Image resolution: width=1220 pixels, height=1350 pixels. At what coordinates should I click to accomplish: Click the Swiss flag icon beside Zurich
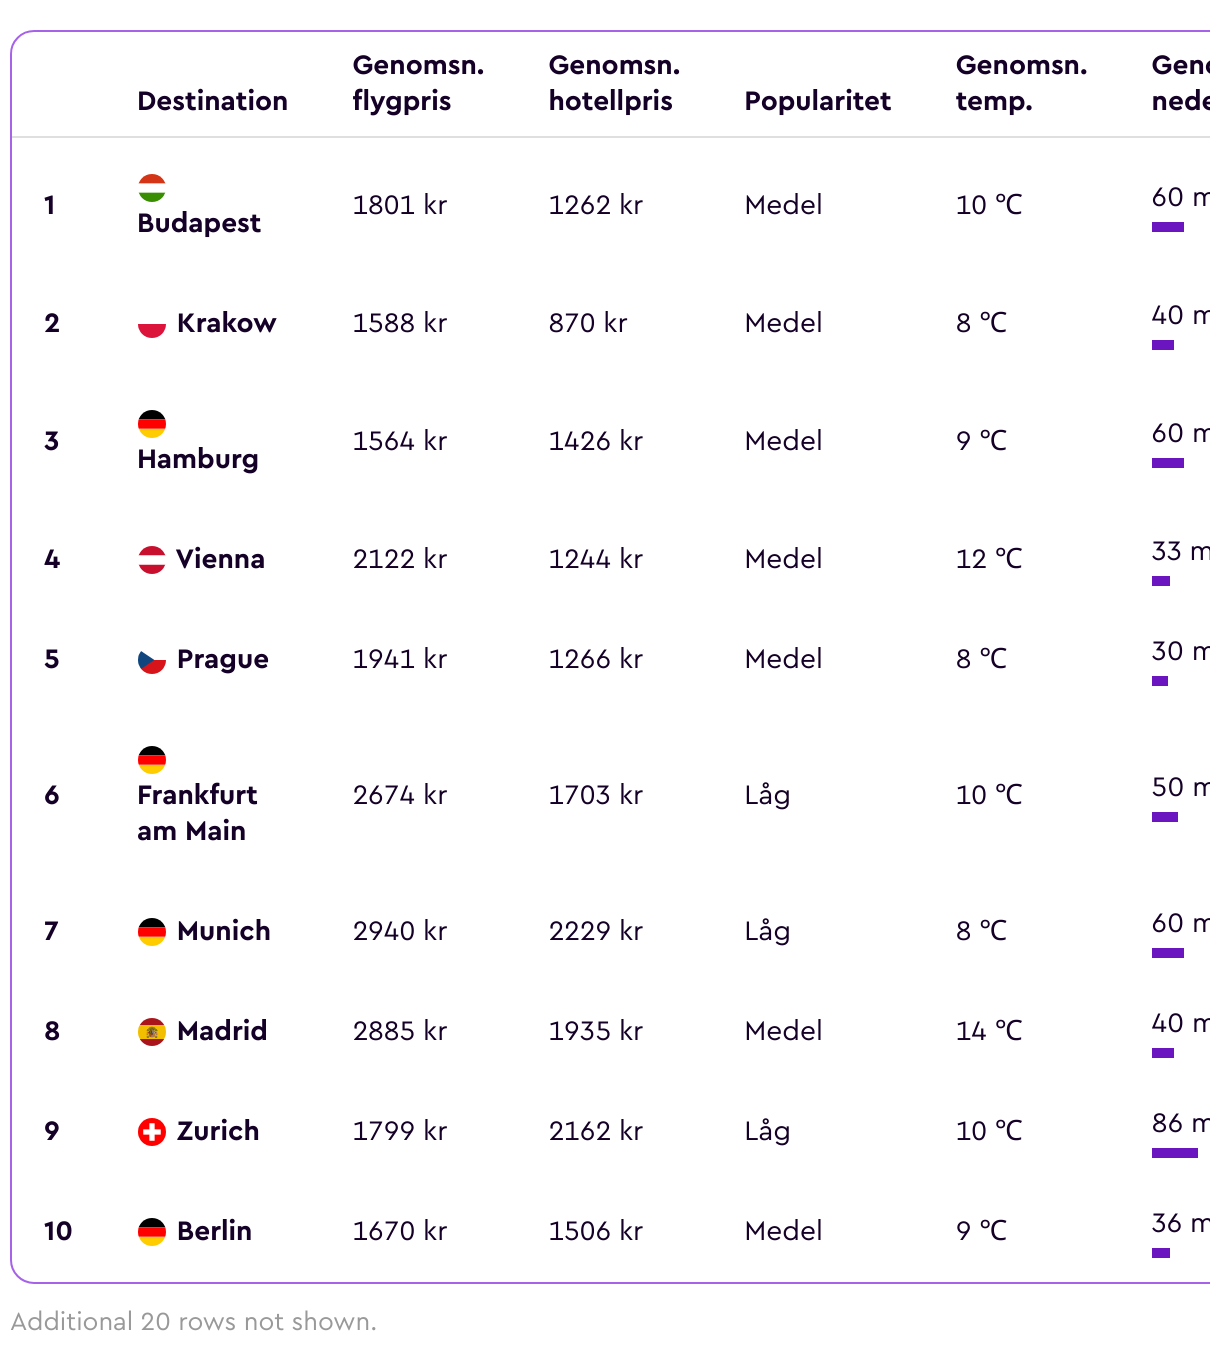152,1132
